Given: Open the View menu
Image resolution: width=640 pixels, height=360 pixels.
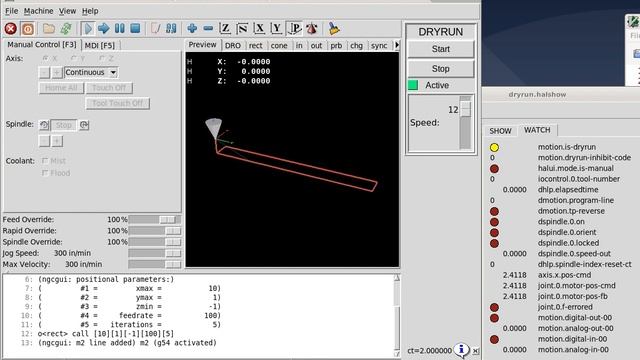Looking at the screenshot, I should coord(67,11).
